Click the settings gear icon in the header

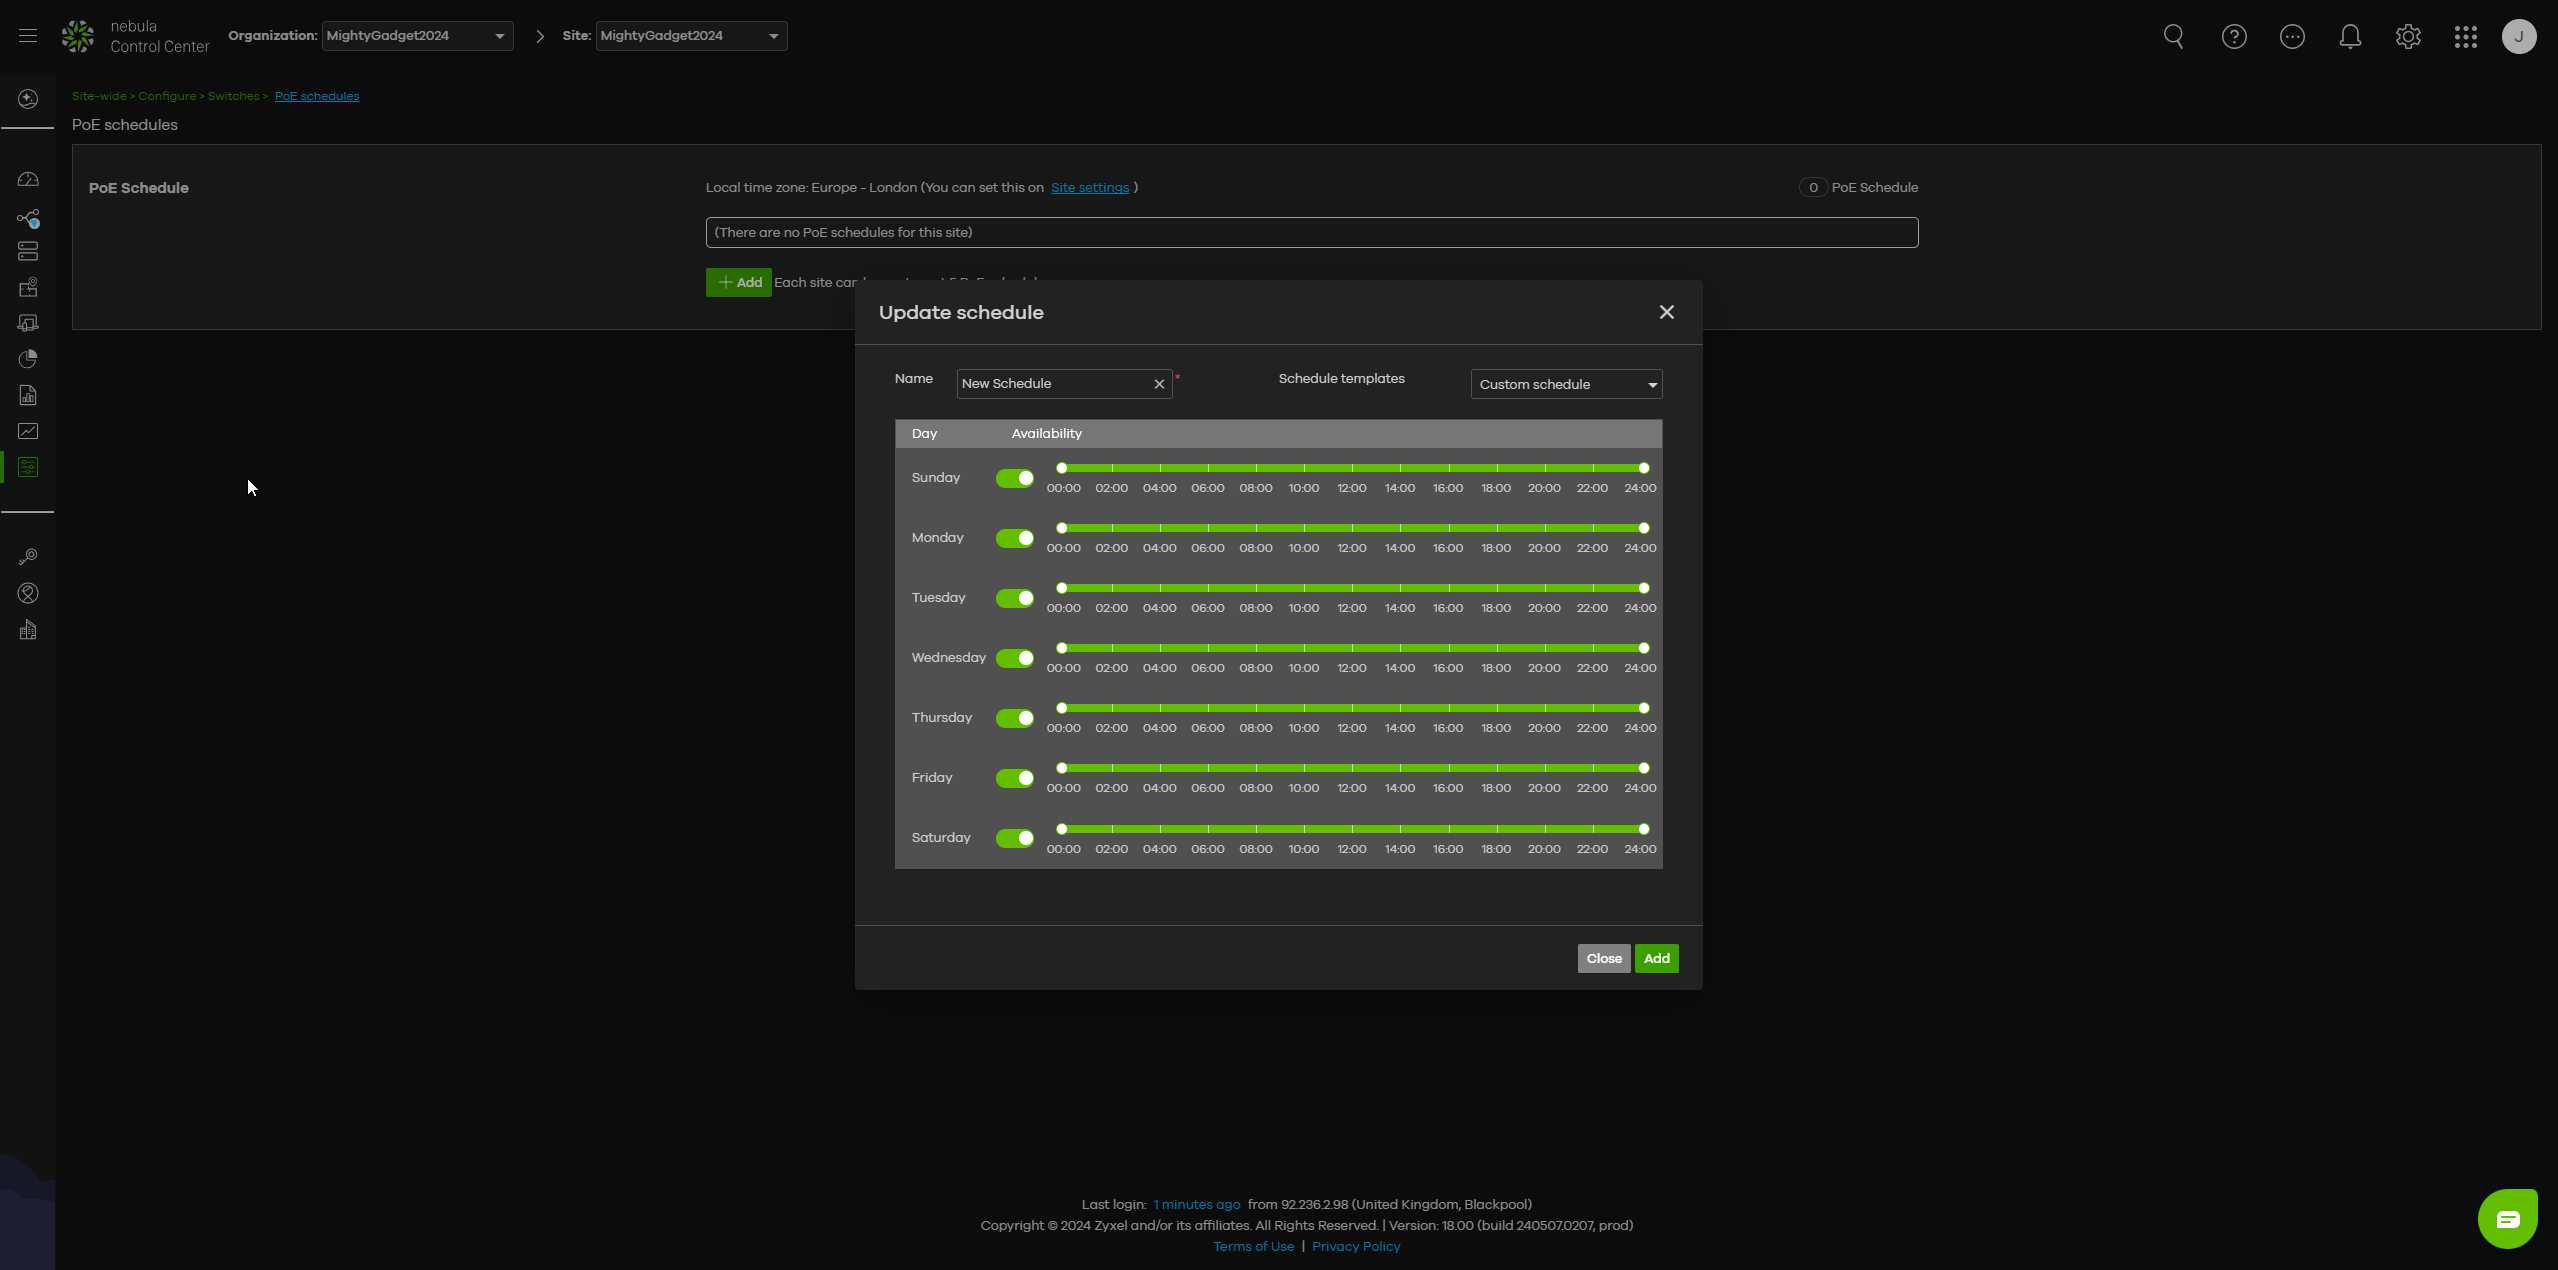pyautogui.click(x=2408, y=37)
